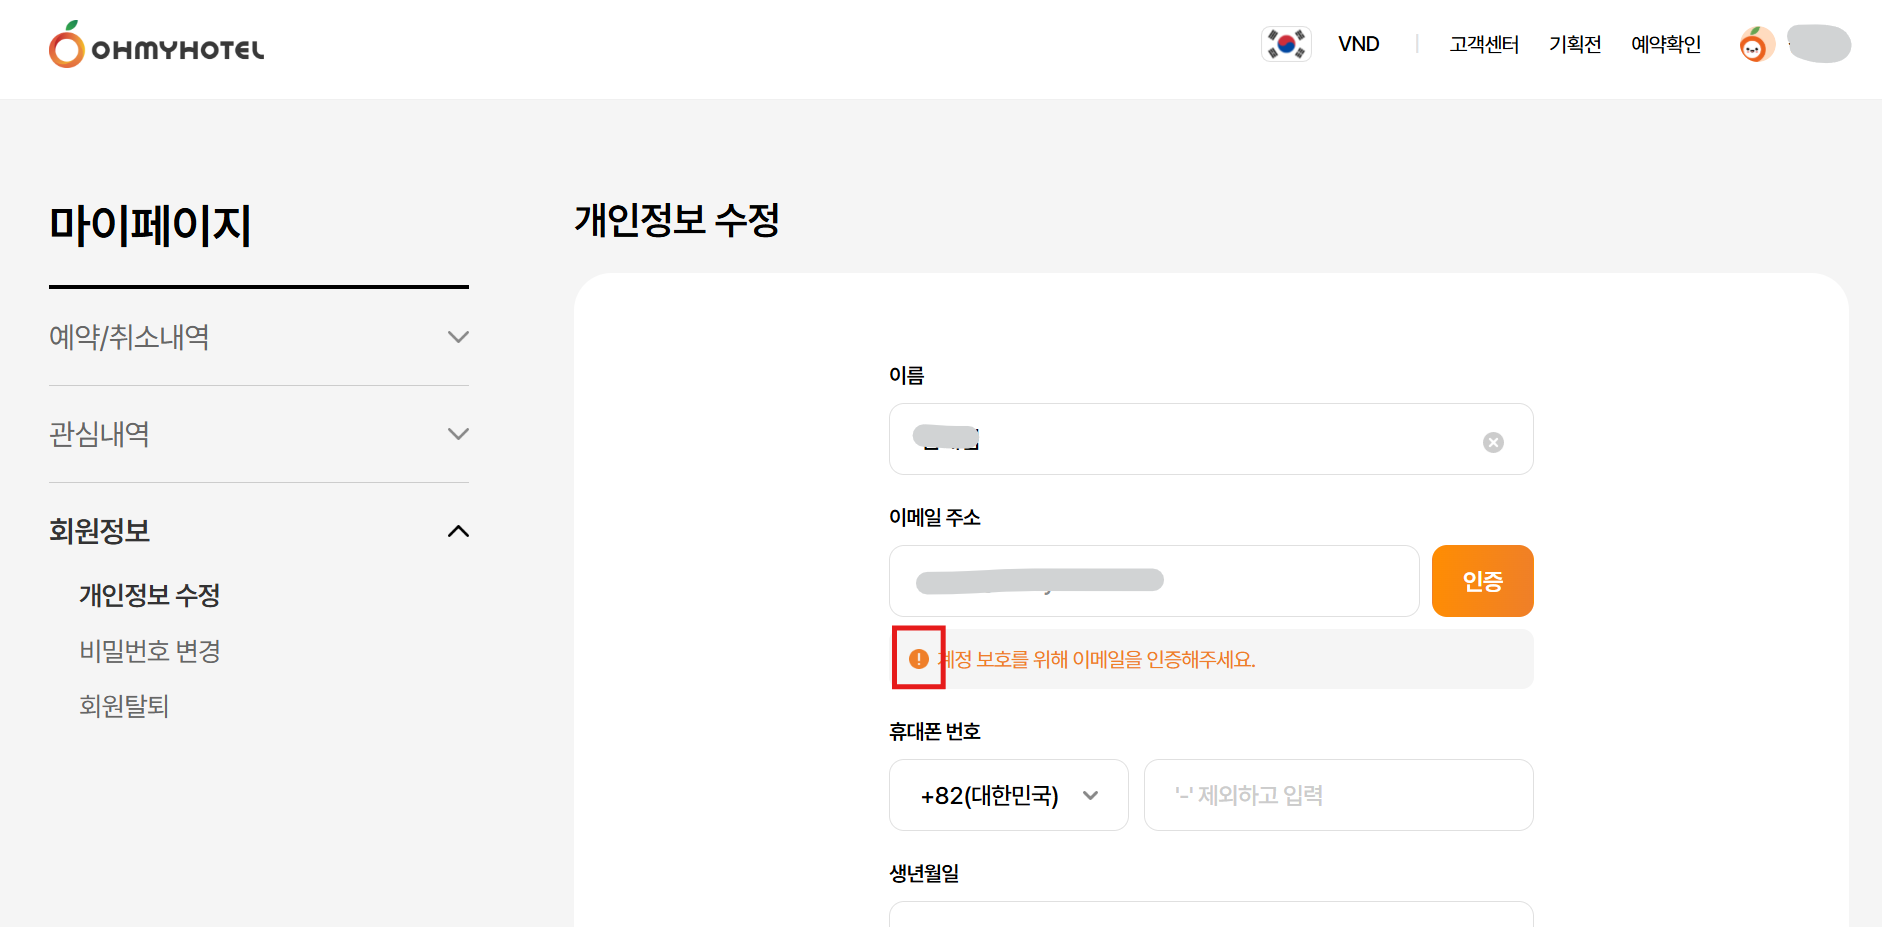Go to 비밀번호 변경 page
This screenshot has width=1882, height=927.
150,651
